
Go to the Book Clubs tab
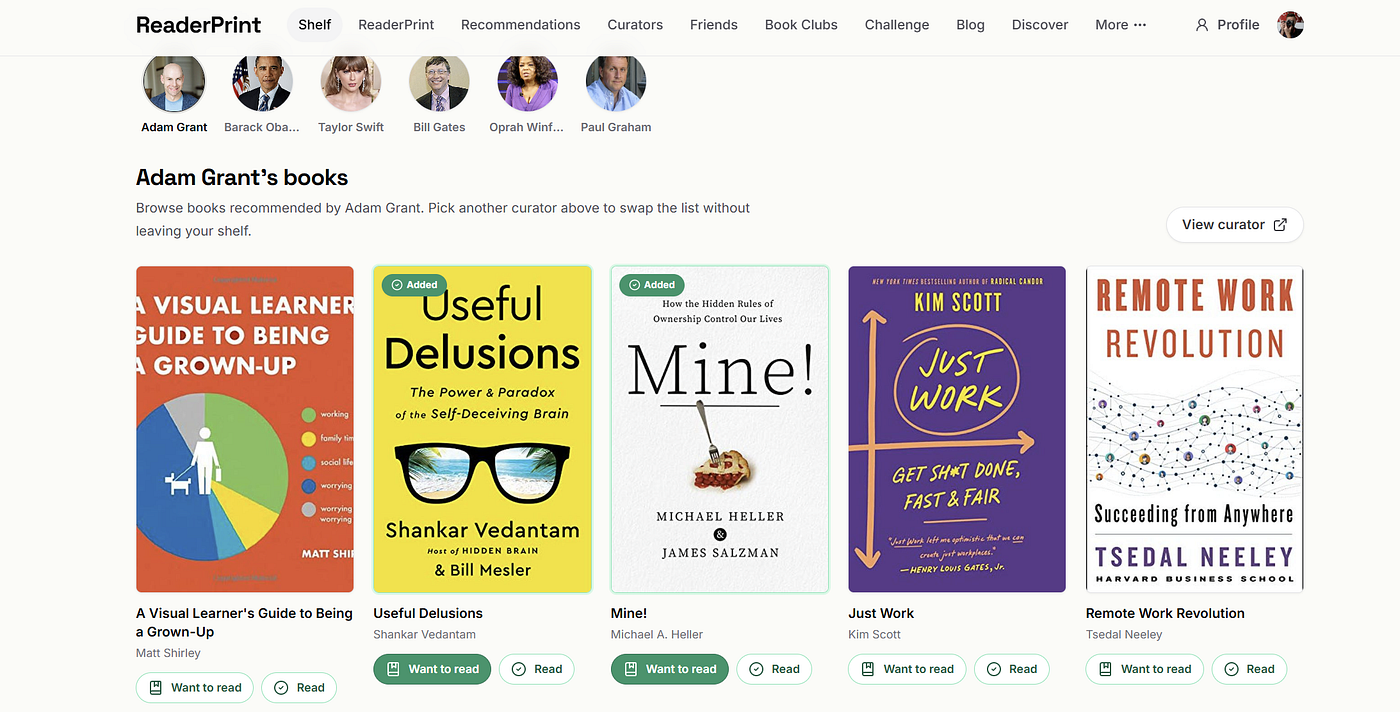(x=801, y=25)
